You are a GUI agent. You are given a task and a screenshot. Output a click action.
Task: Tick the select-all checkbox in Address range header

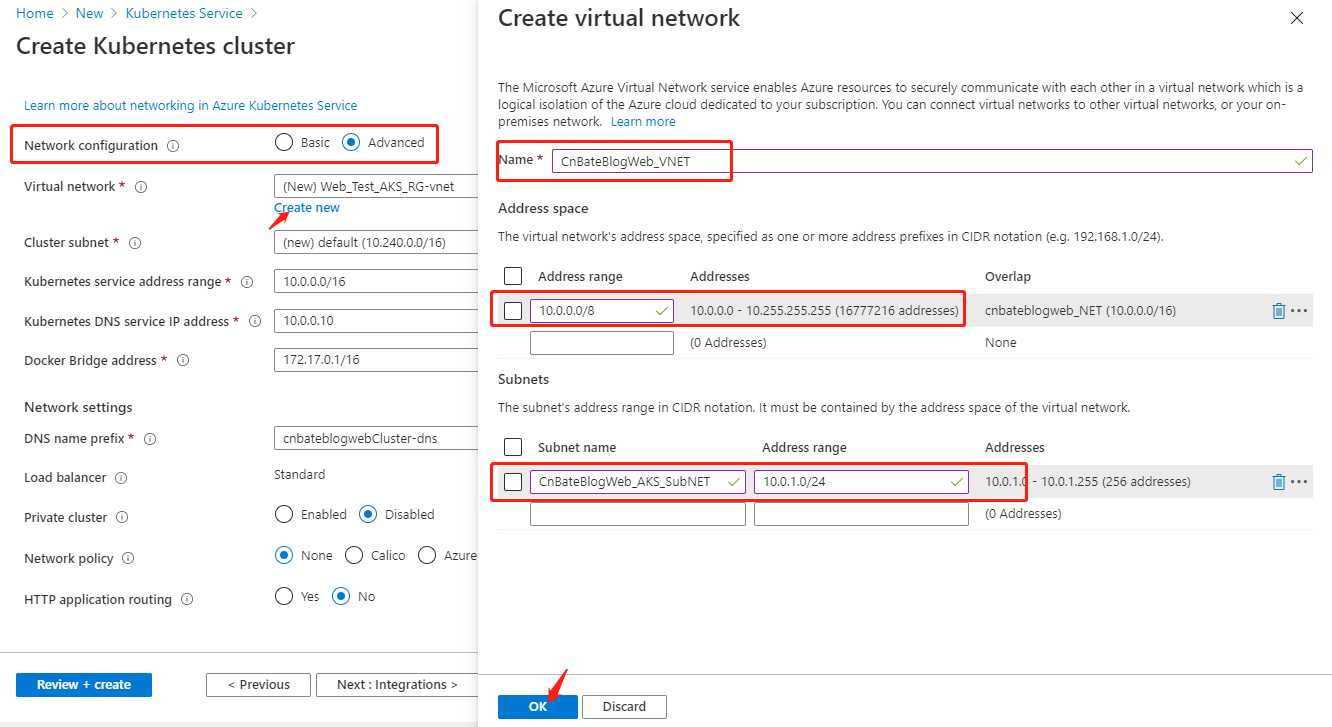click(x=513, y=276)
